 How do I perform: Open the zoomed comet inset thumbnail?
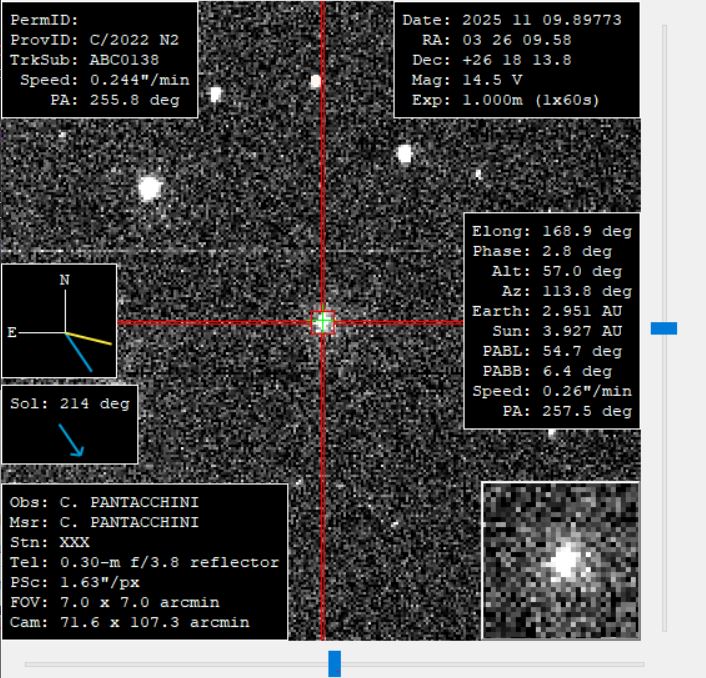tap(560, 560)
